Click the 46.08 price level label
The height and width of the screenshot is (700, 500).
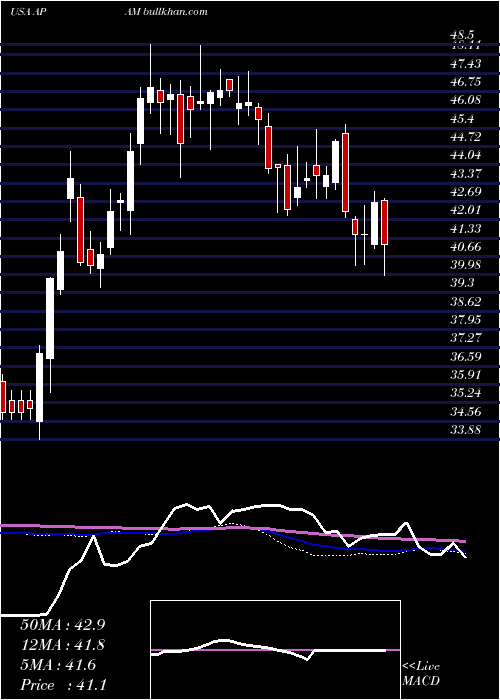tap(466, 100)
